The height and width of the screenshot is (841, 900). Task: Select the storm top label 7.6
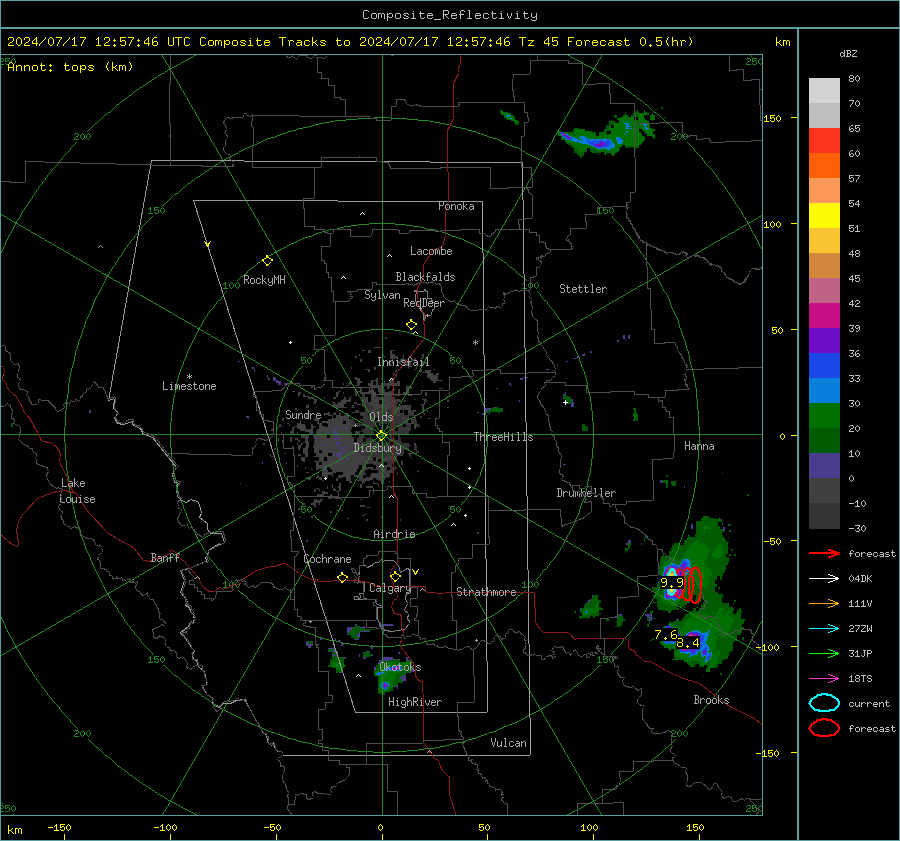(666, 634)
